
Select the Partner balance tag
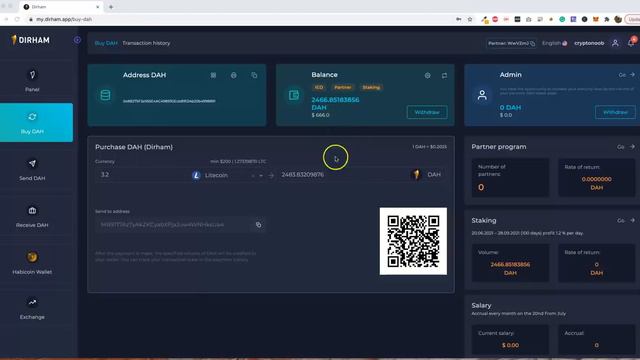(x=342, y=87)
